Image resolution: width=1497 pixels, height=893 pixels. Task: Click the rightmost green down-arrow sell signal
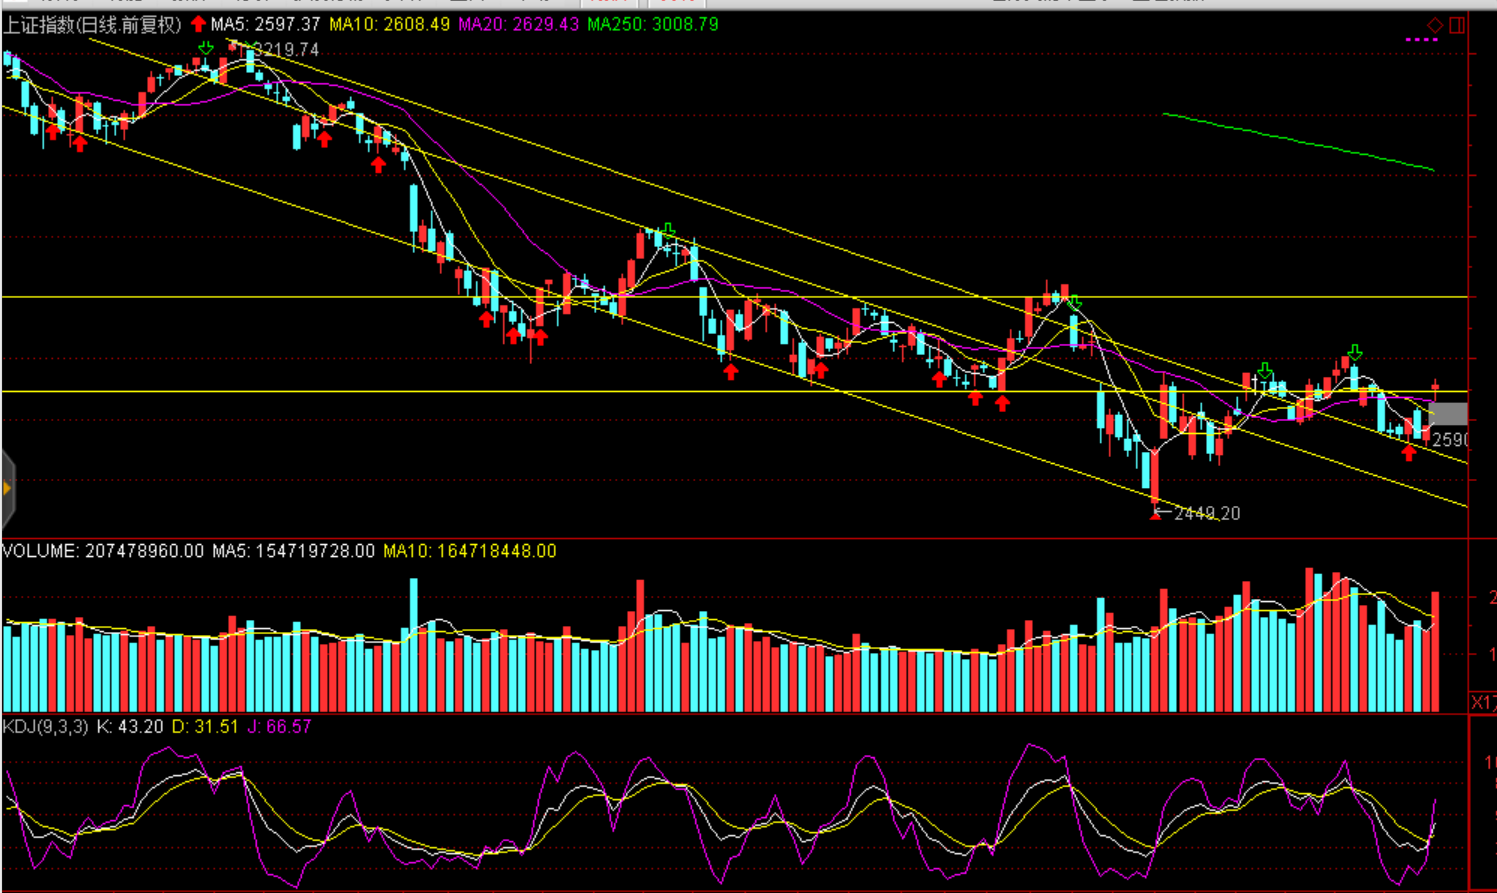pos(1354,352)
